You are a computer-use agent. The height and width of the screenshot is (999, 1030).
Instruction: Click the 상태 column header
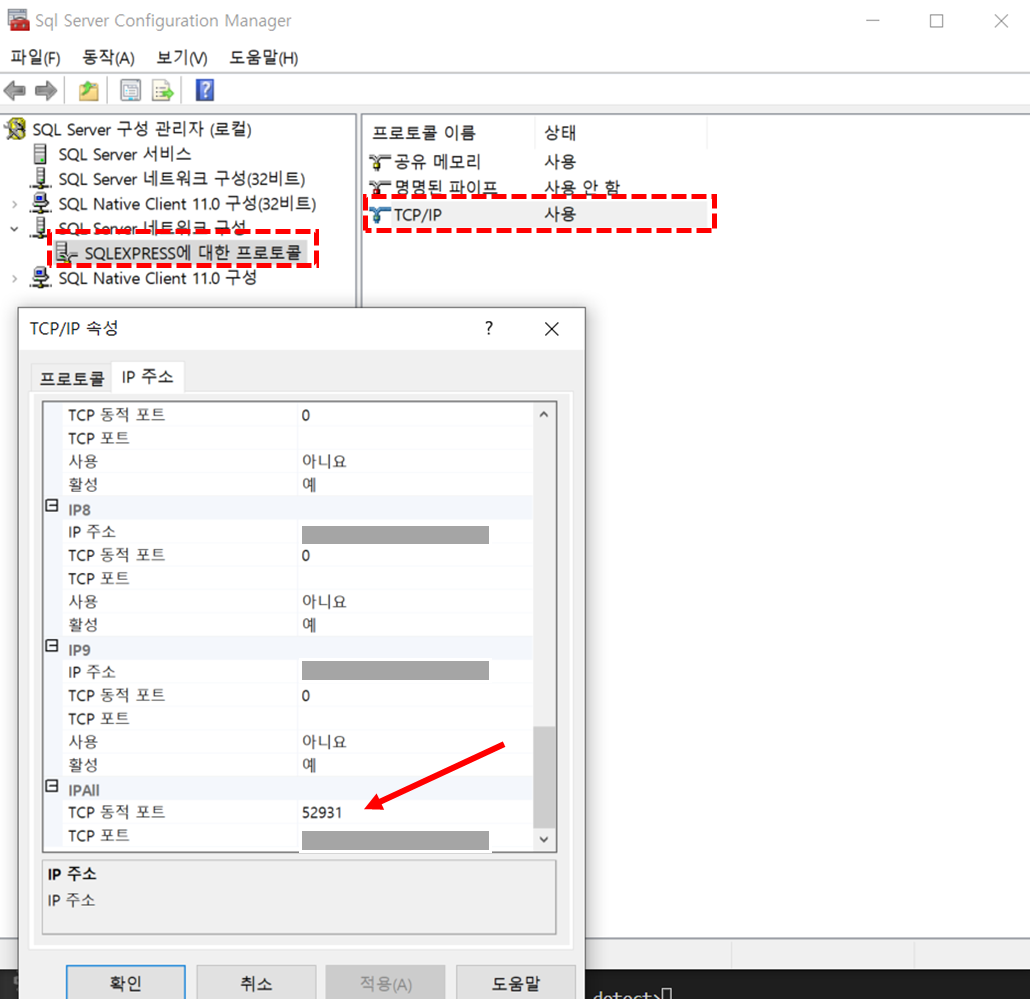(621, 133)
